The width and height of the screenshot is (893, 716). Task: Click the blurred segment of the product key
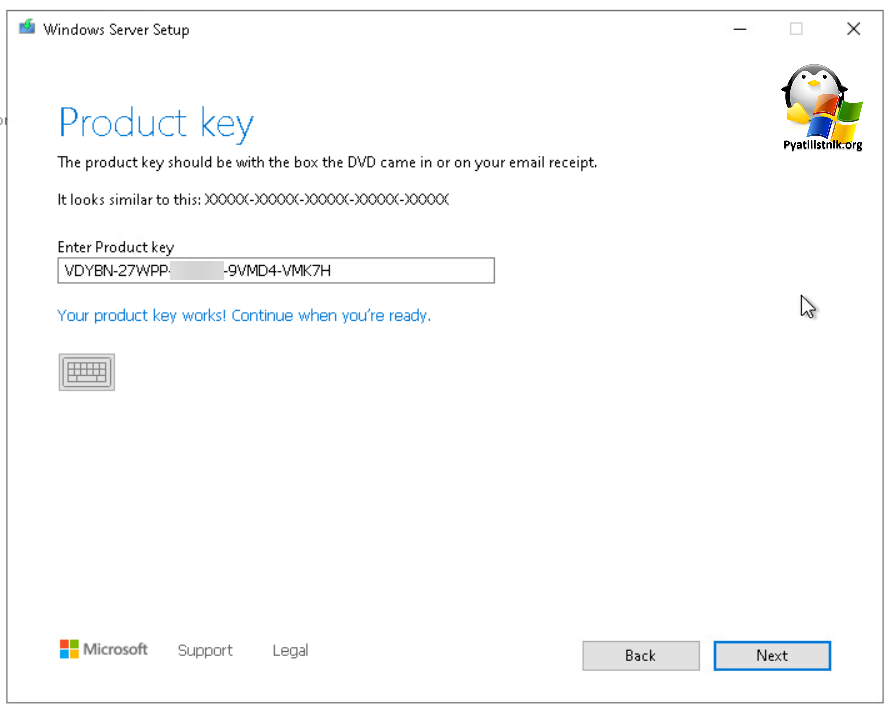tap(196, 271)
